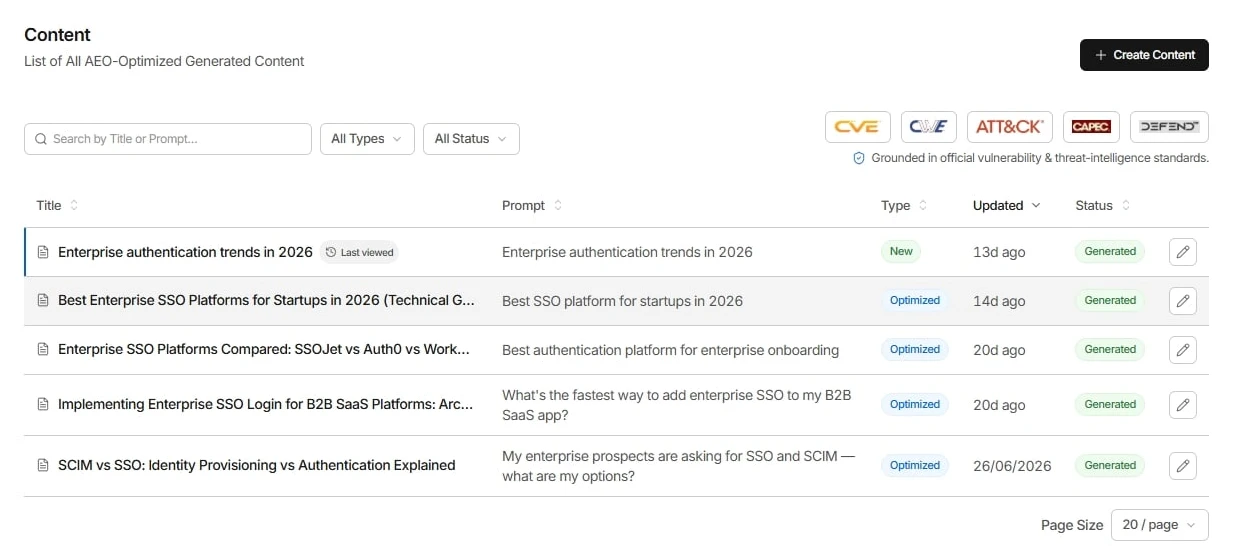Sort by the Status column header
Image resolution: width=1233 pixels, height=546 pixels.
[1102, 205]
